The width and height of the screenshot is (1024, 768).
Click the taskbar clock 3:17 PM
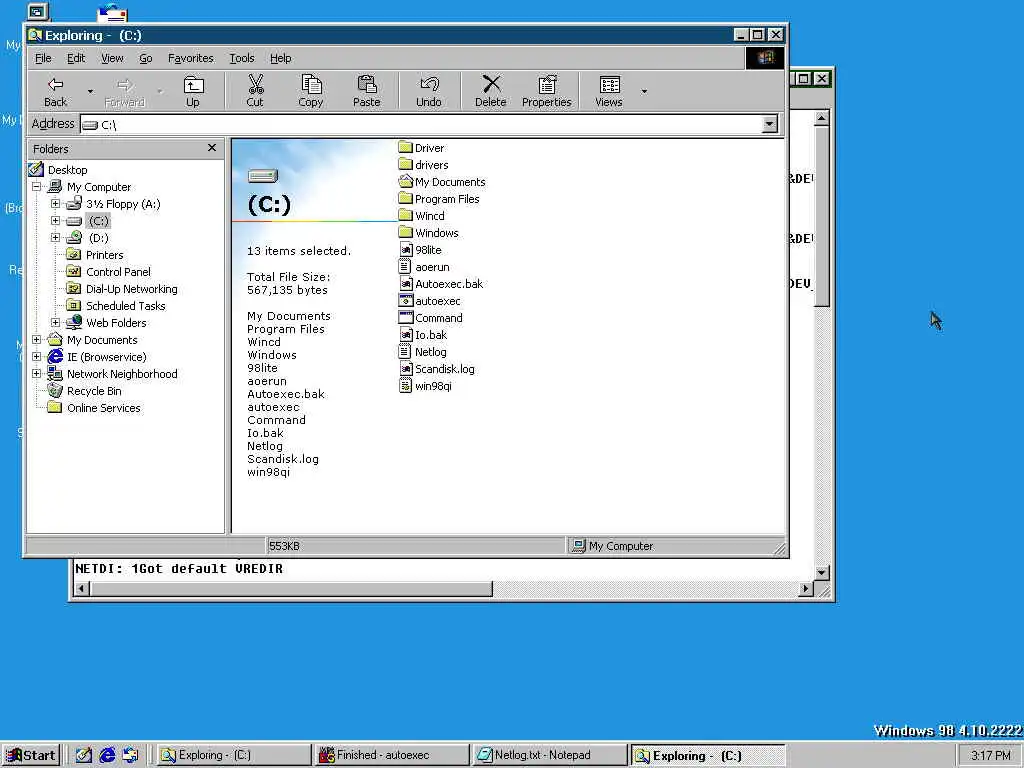[x=990, y=755]
